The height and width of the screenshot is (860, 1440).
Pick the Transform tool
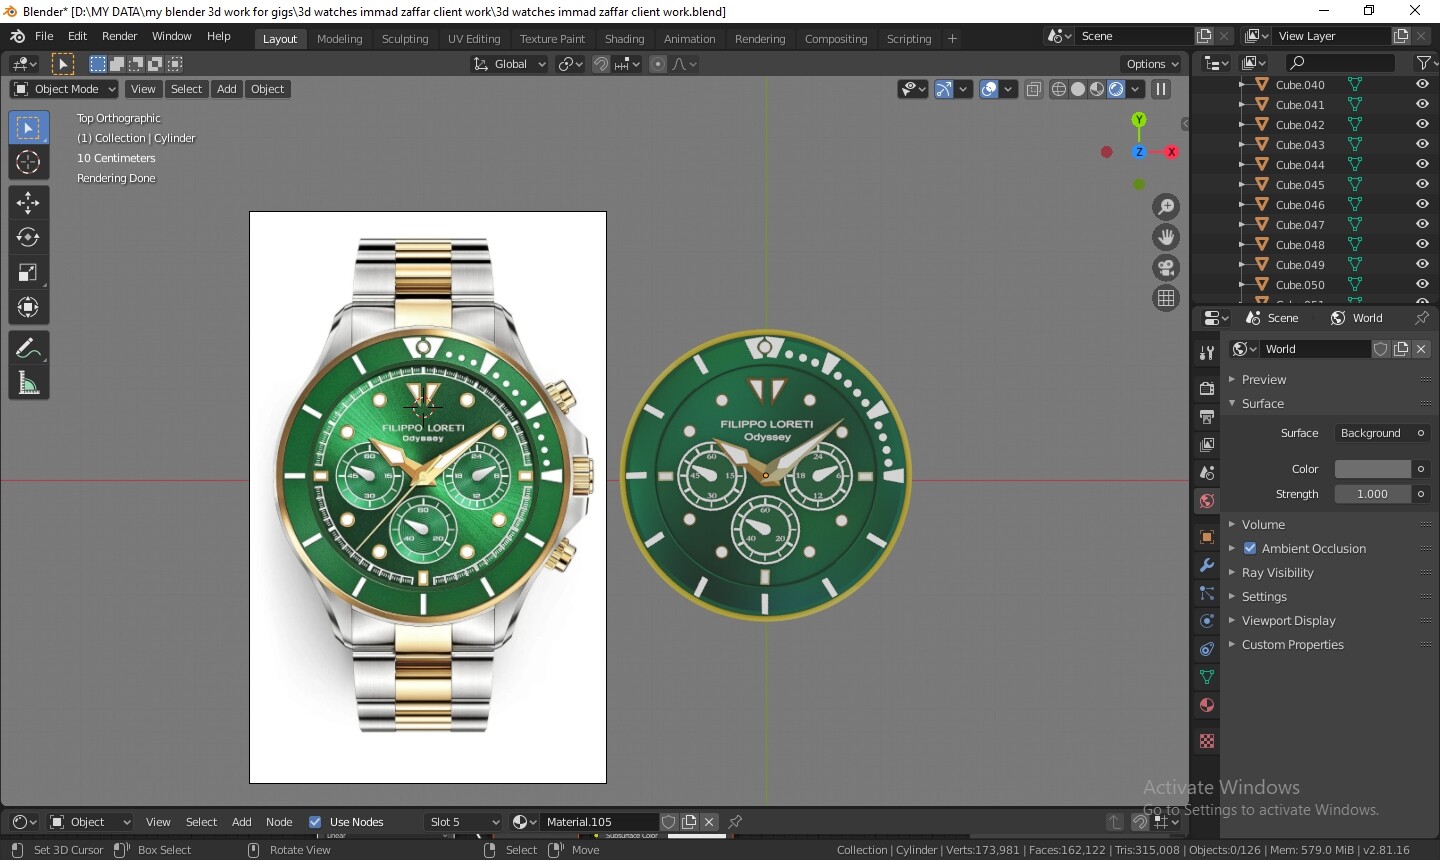[x=28, y=308]
